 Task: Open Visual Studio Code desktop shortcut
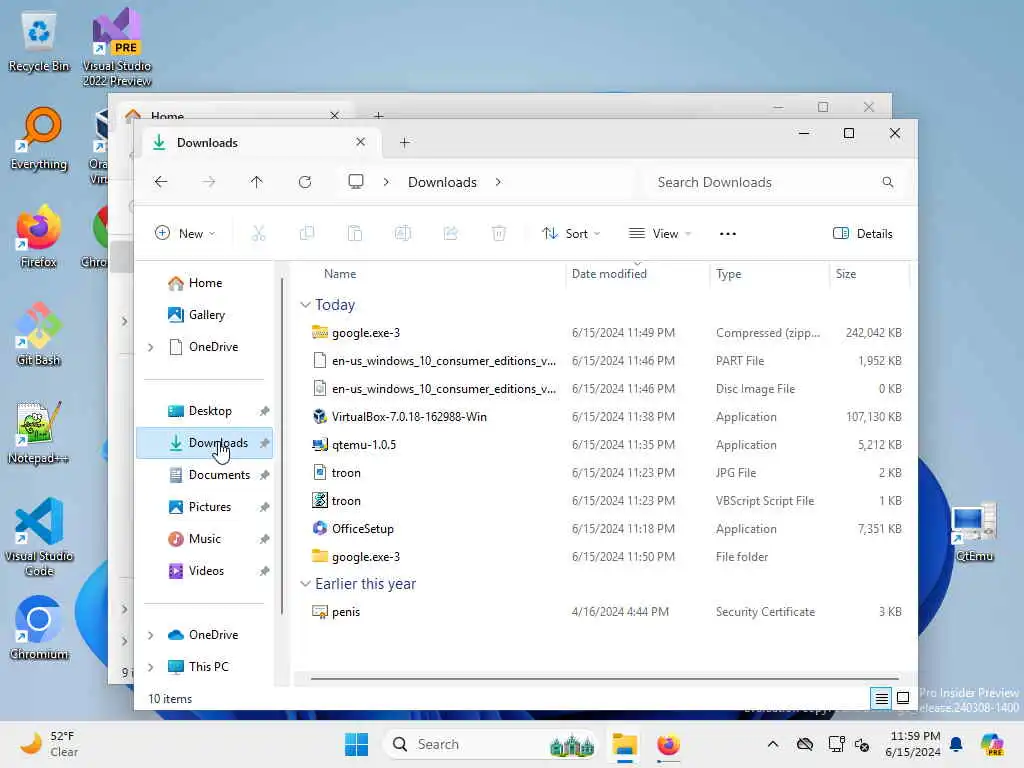pos(39,537)
